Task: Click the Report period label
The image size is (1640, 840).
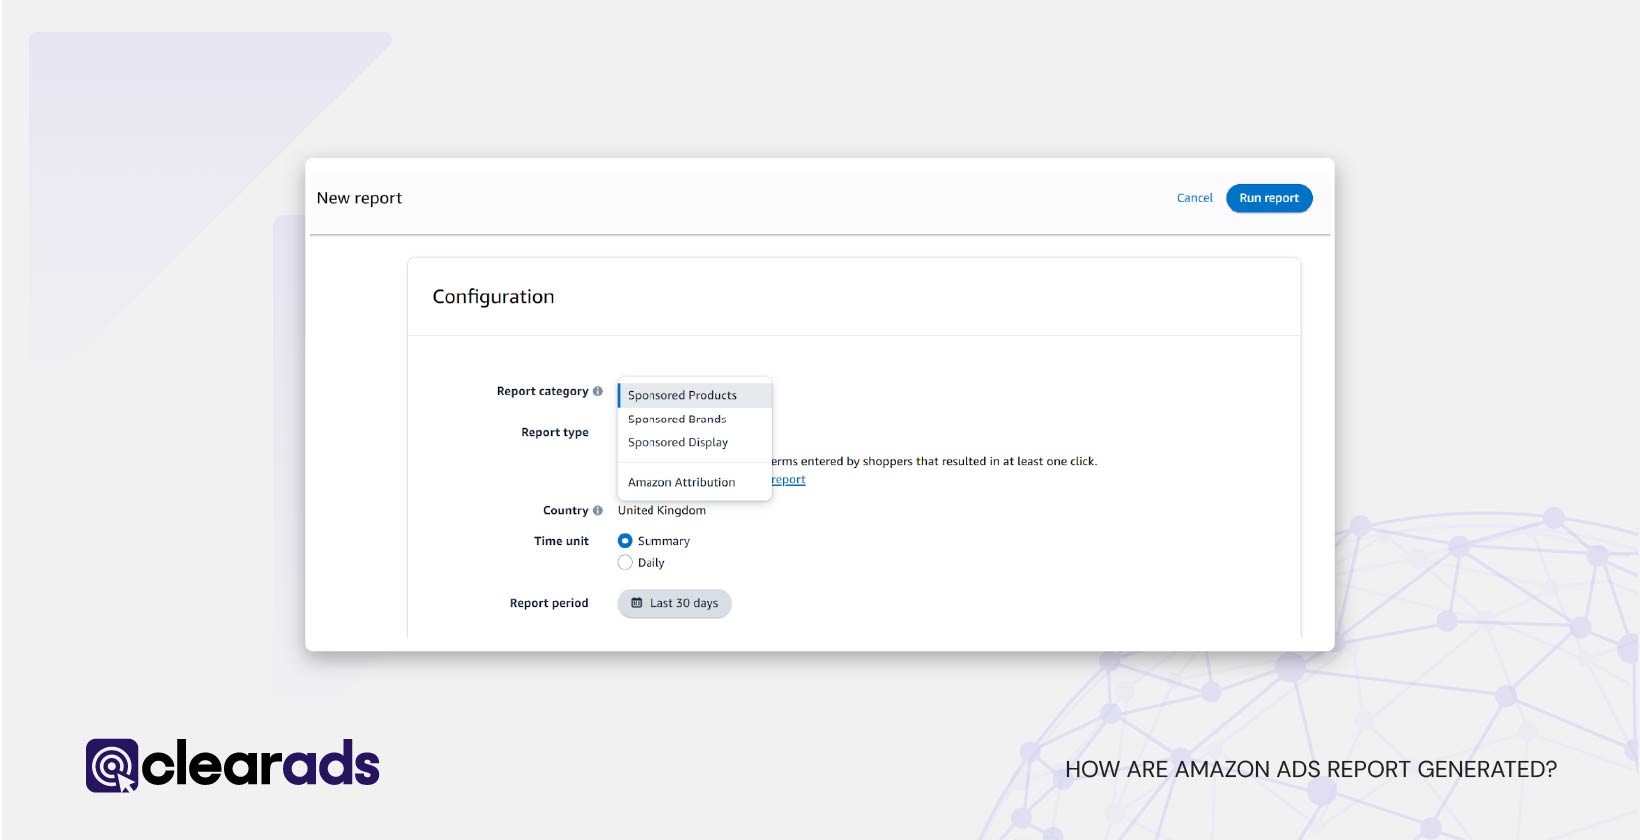Action: [x=549, y=603]
